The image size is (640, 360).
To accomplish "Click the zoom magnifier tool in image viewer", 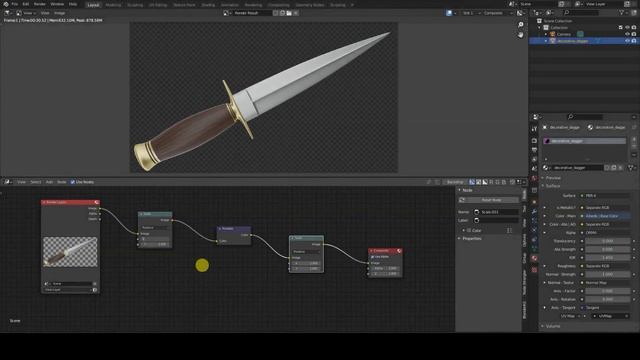I will pyautogui.click(x=520, y=25).
